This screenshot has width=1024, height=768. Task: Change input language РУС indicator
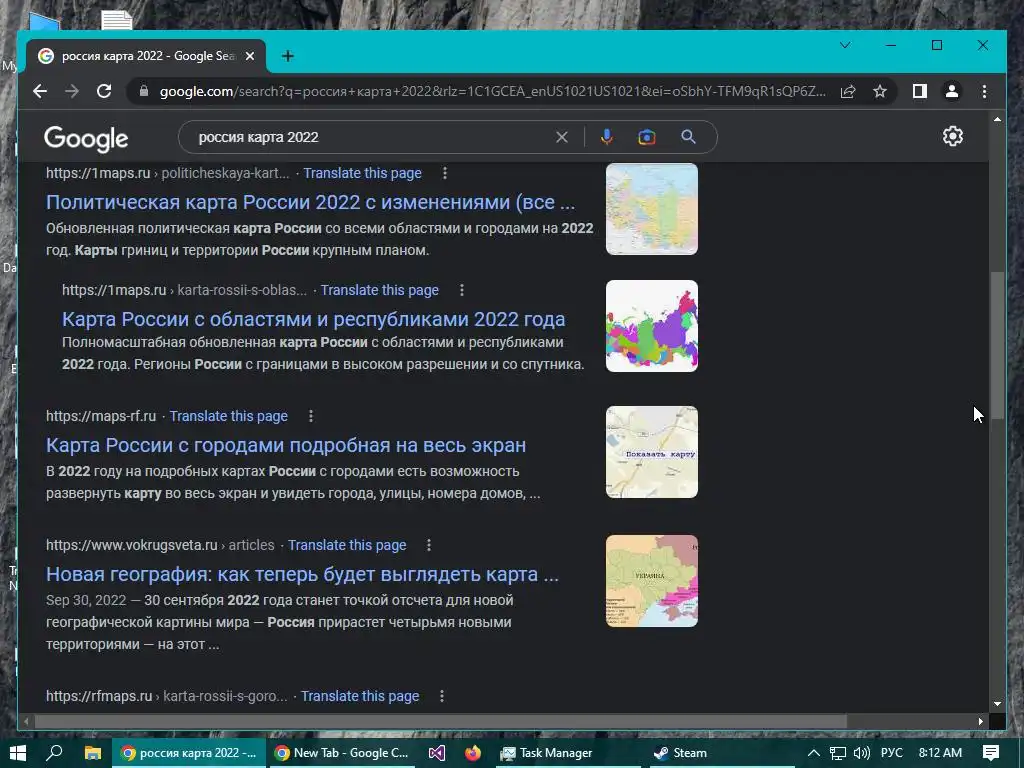(x=891, y=753)
